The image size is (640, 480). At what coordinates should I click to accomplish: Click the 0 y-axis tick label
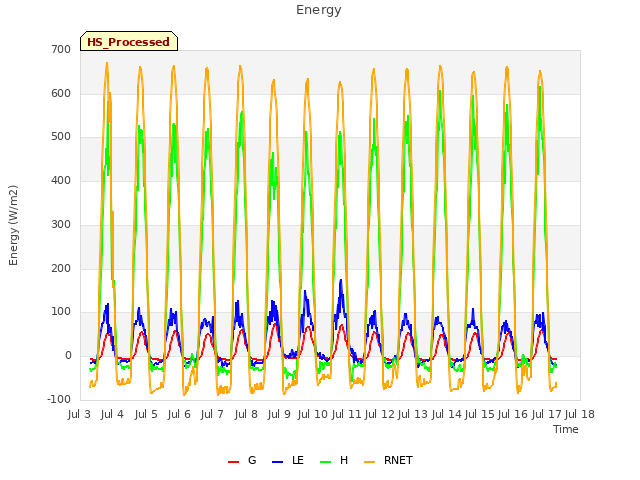pyautogui.click(x=68, y=356)
